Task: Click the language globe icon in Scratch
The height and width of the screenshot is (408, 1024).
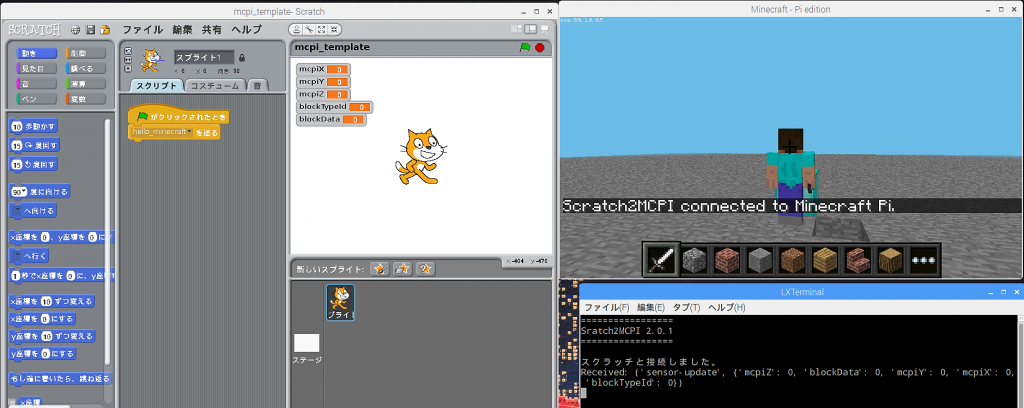Action: coord(76,29)
